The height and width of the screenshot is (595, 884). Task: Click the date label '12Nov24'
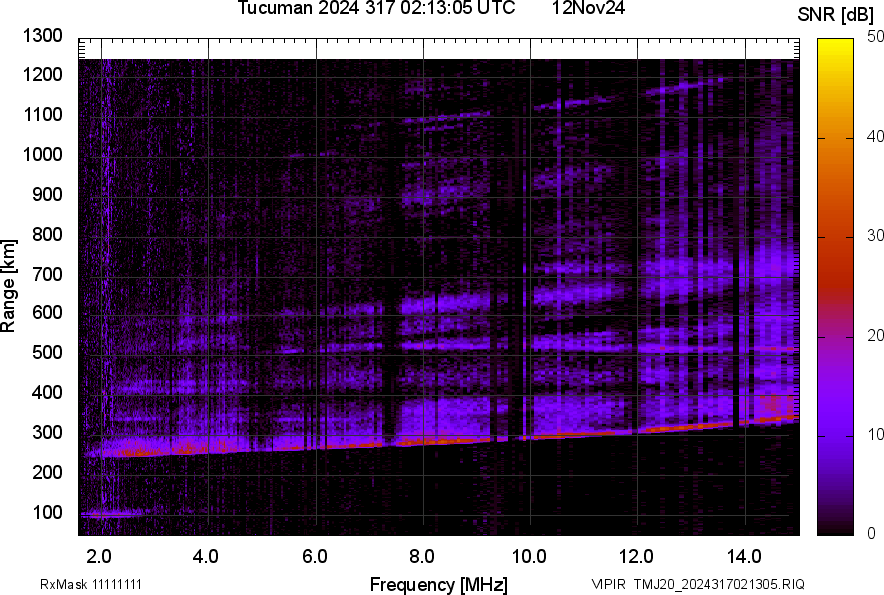[x=588, y=8]
